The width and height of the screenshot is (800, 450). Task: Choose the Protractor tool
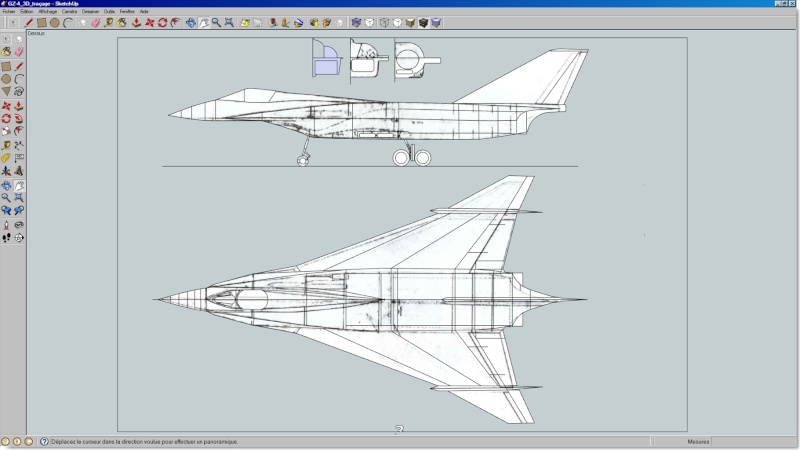click(6, 158)
